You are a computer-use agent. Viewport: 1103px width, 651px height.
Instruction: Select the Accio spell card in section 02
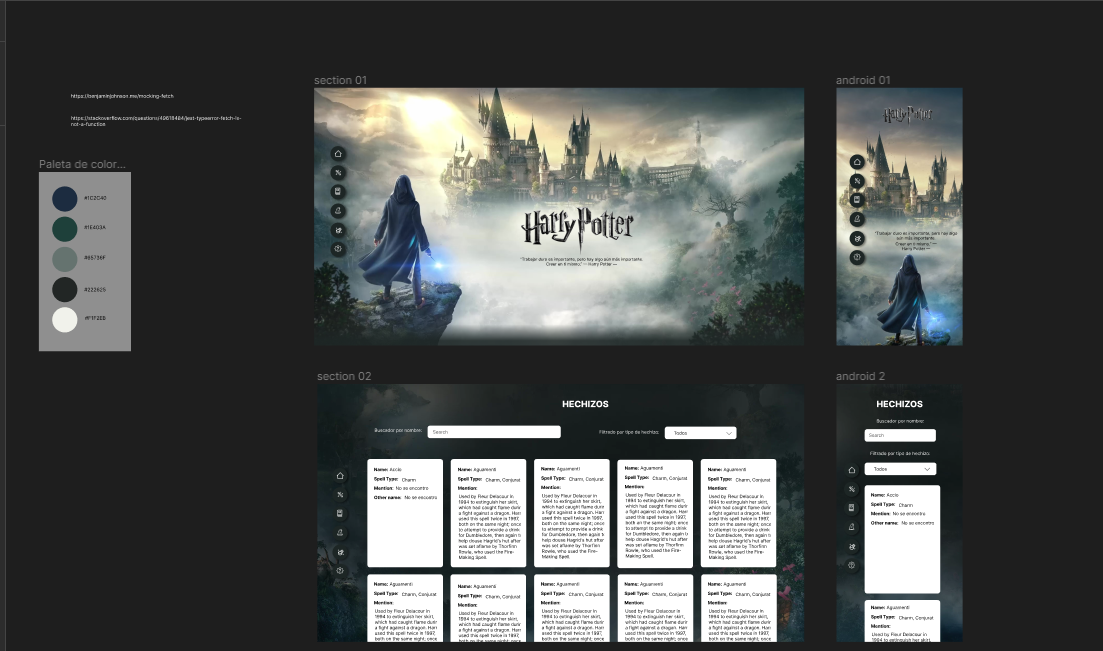pos(405,513)
